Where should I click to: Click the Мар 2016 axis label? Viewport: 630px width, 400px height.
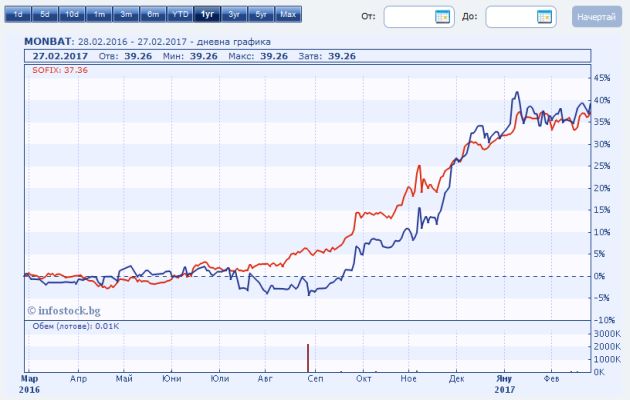(29, 384)
